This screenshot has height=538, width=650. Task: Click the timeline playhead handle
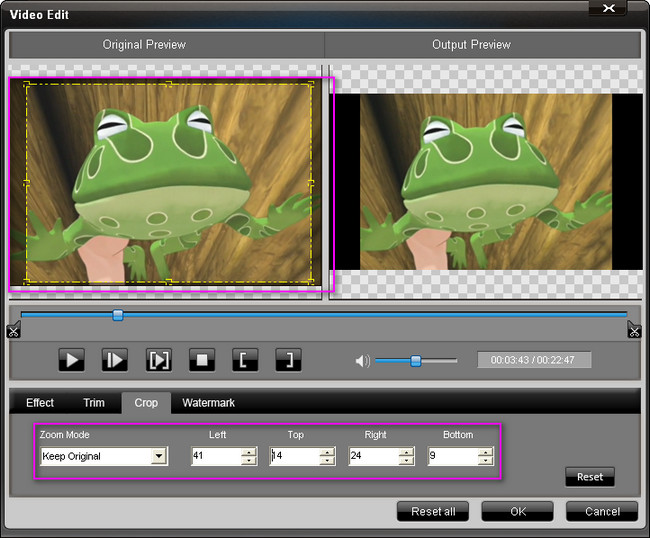(118, 315)
